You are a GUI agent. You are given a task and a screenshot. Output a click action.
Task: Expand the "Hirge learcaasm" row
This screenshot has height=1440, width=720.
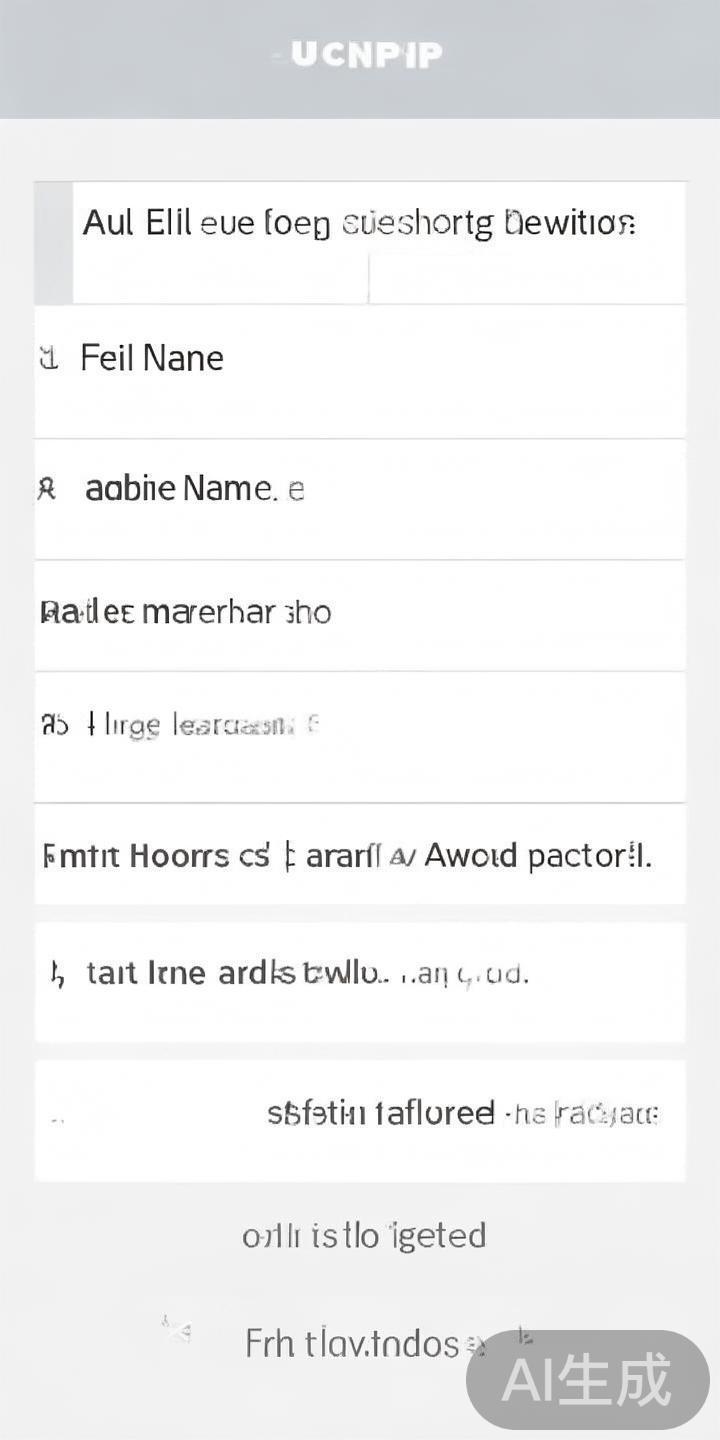(360, 737)
